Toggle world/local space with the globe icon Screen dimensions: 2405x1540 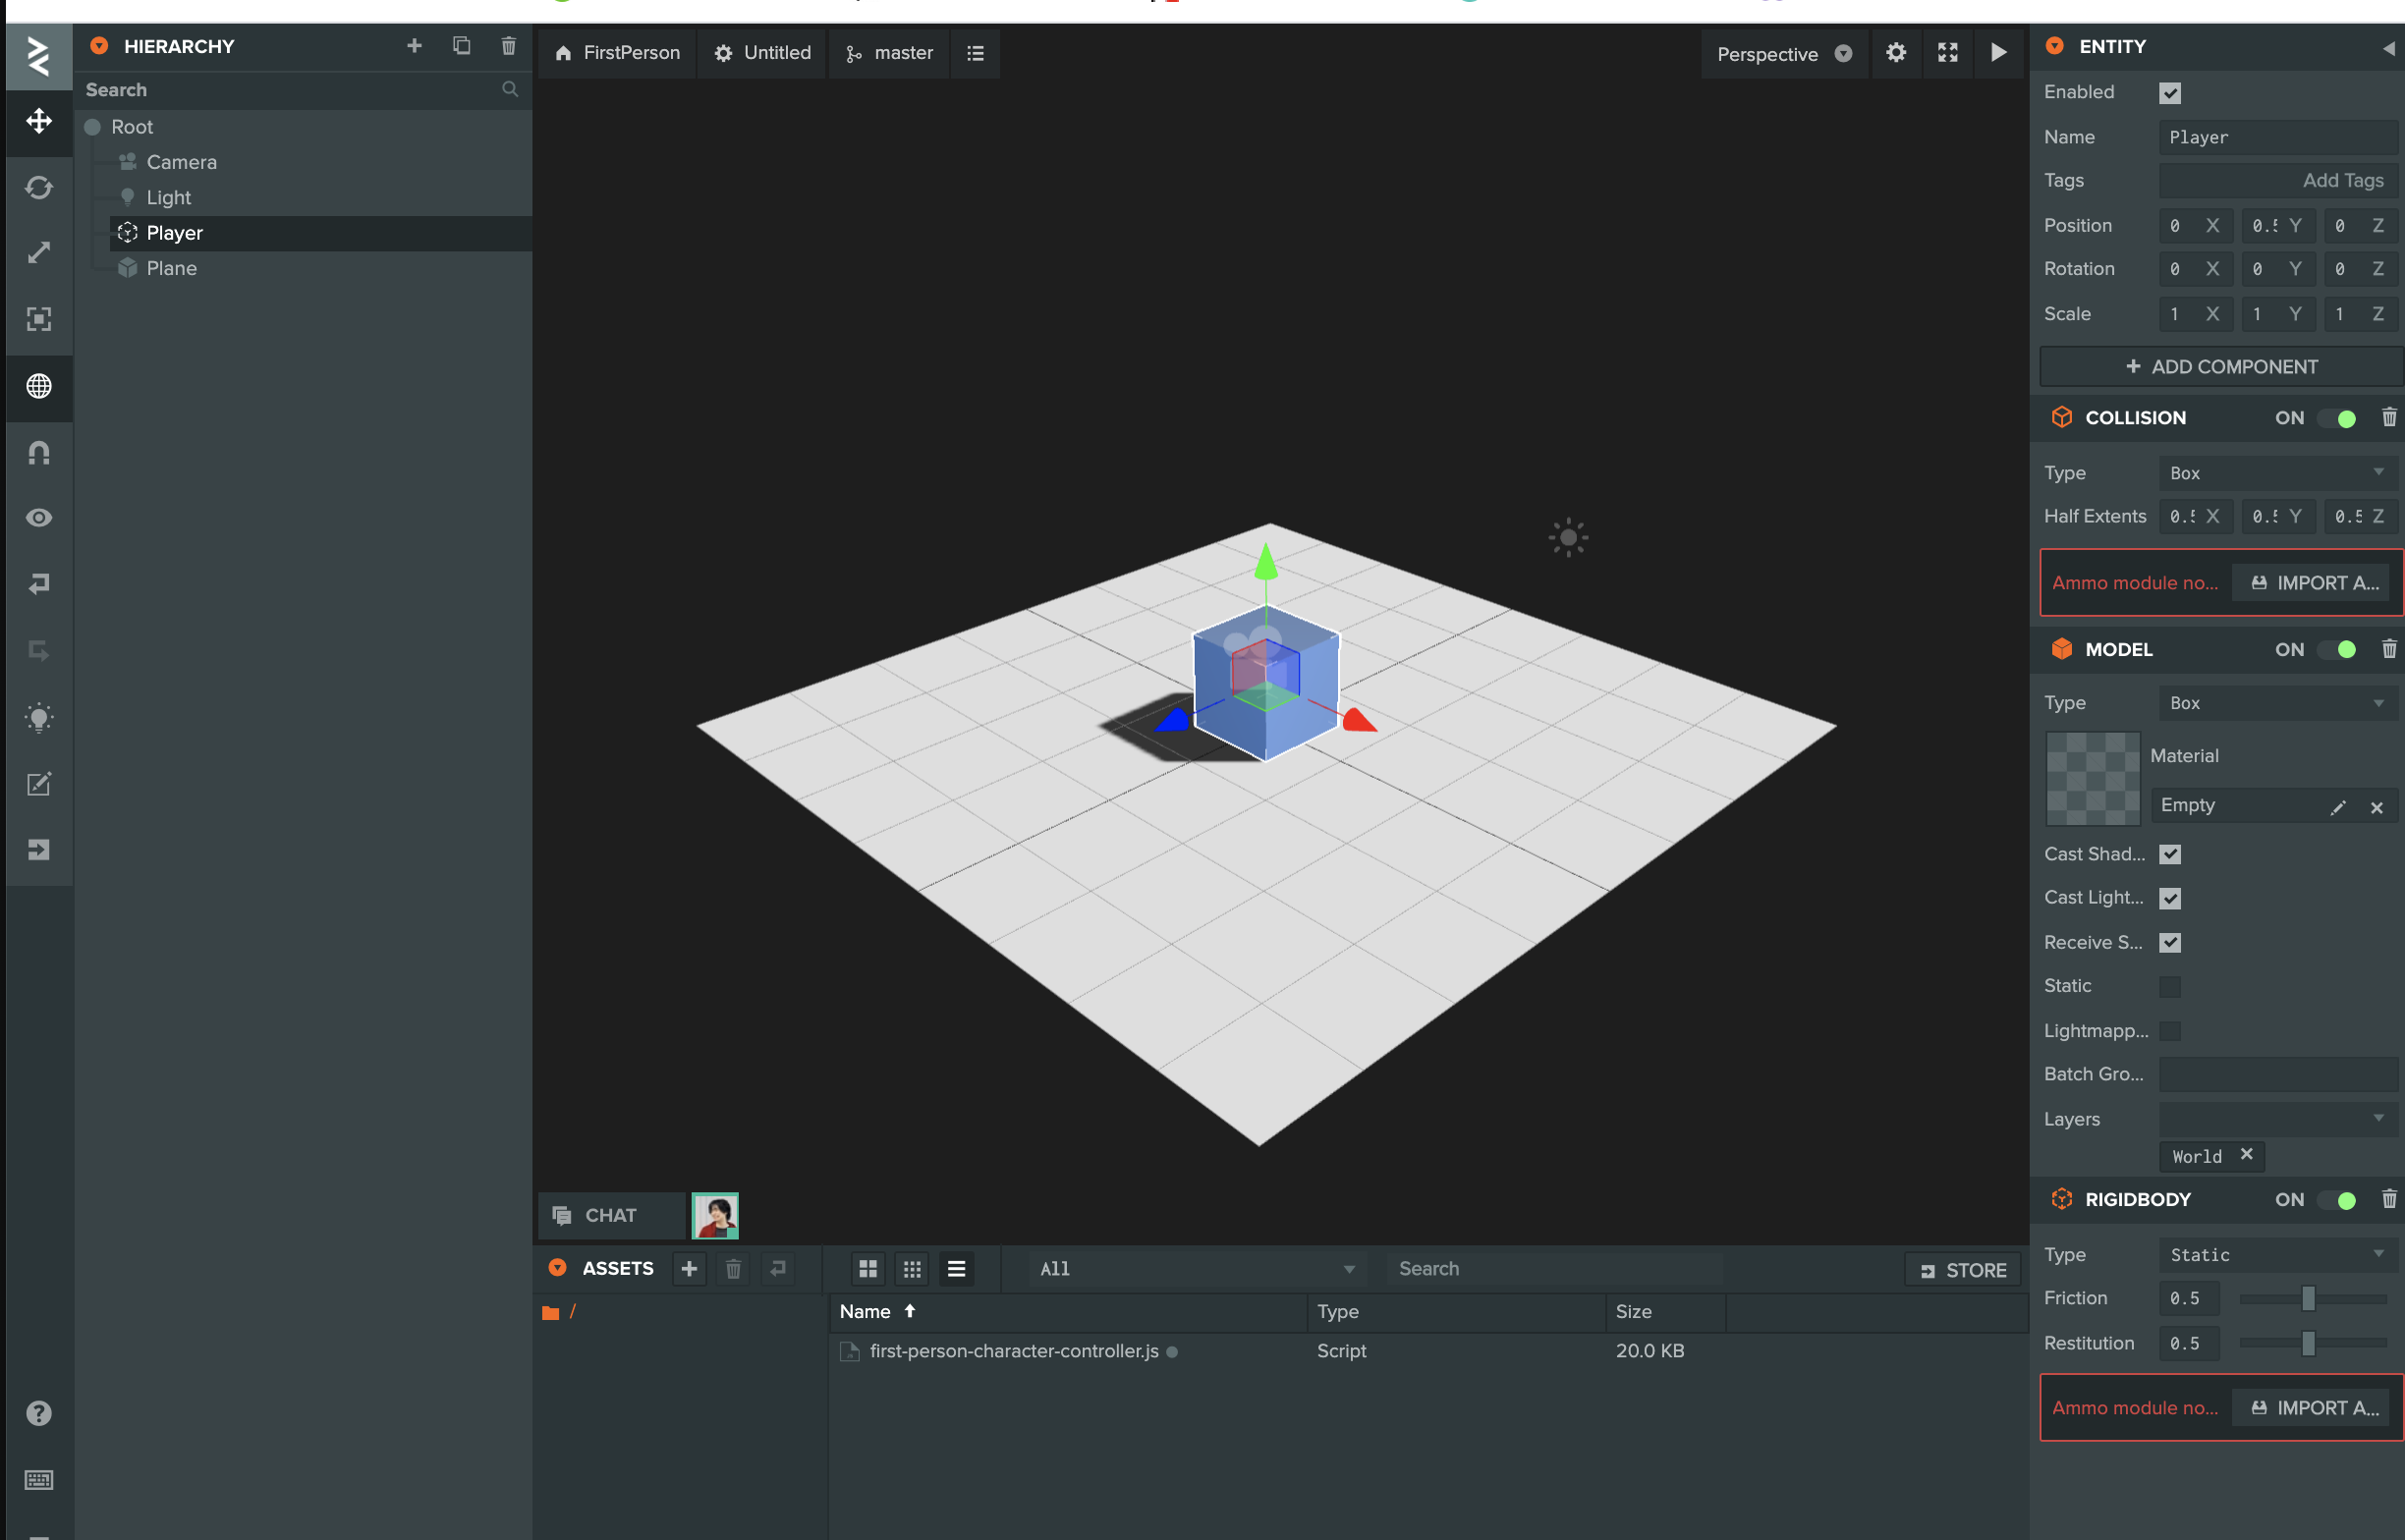[x=39, y=387]
